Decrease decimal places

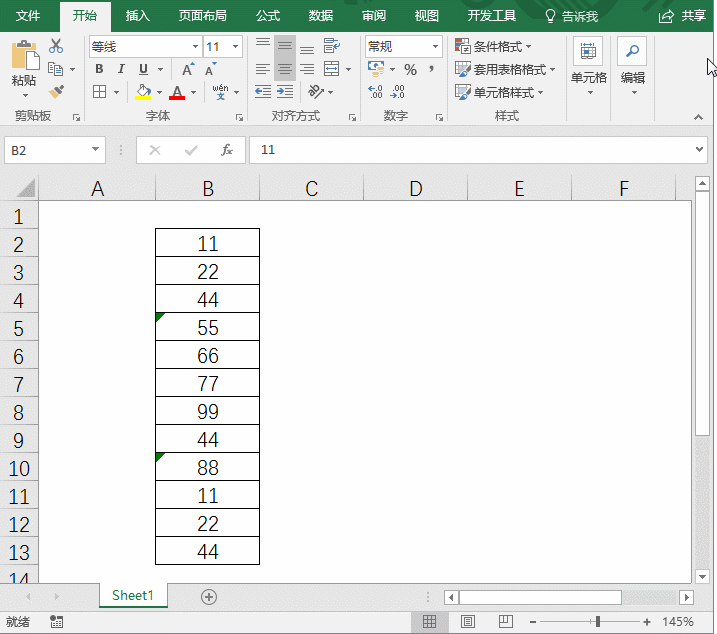tap(397, 92)
